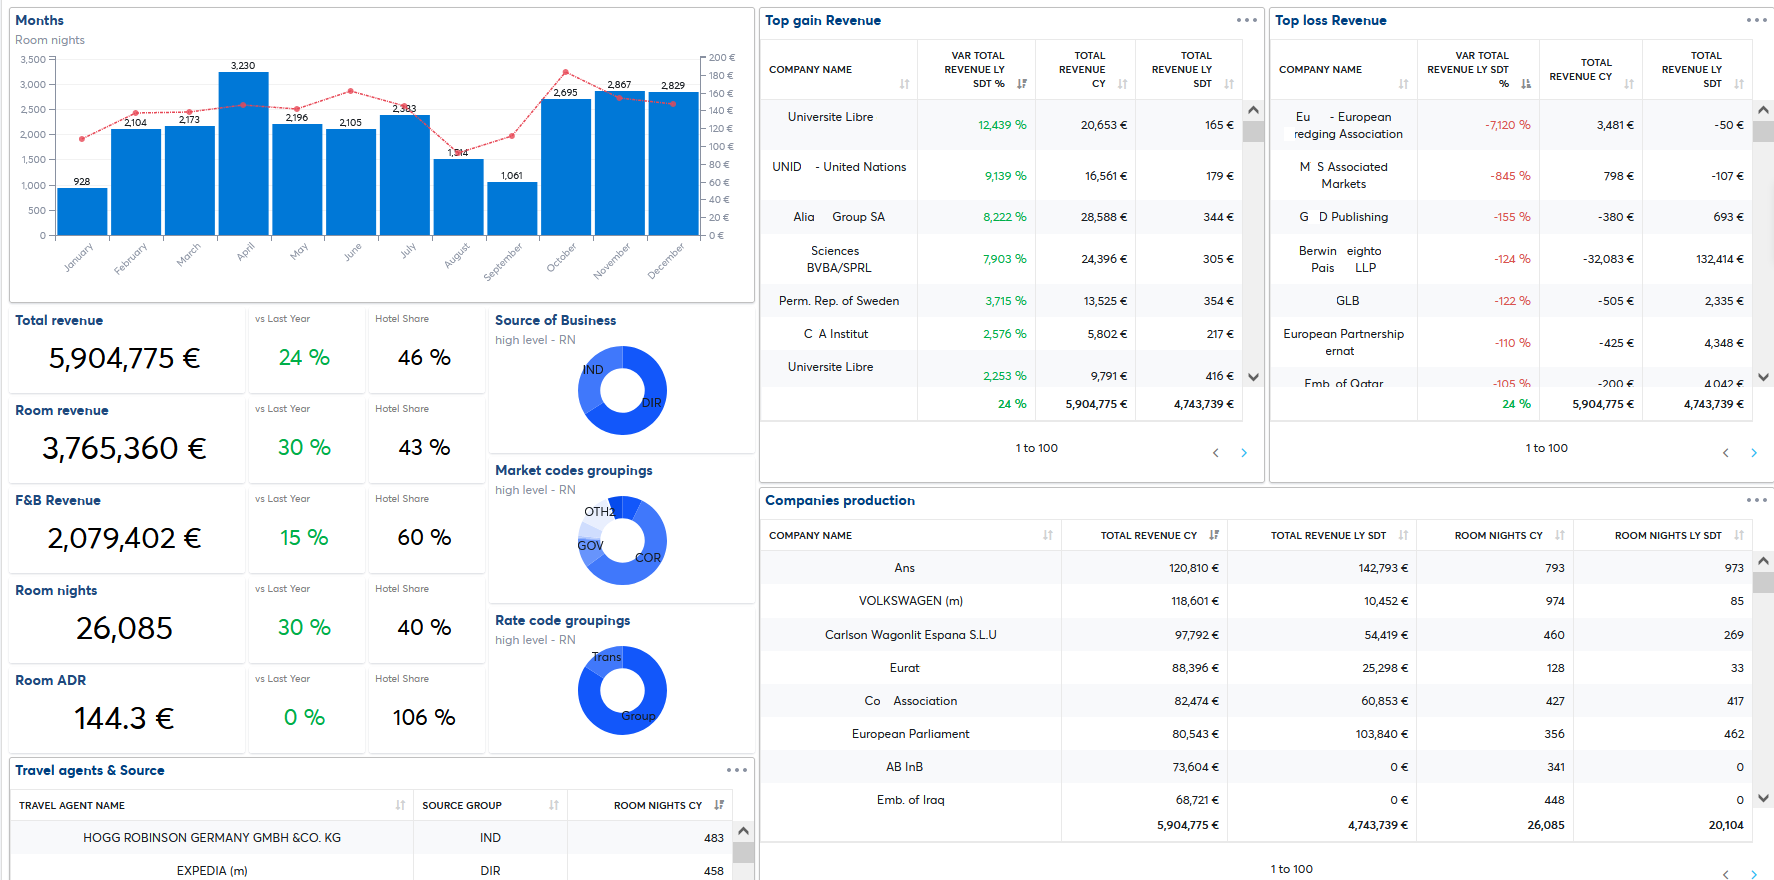The image size is (1774, 880).
Task: Open the F&B Revenue 2,079,402 € card
Action: click(127, 530)
